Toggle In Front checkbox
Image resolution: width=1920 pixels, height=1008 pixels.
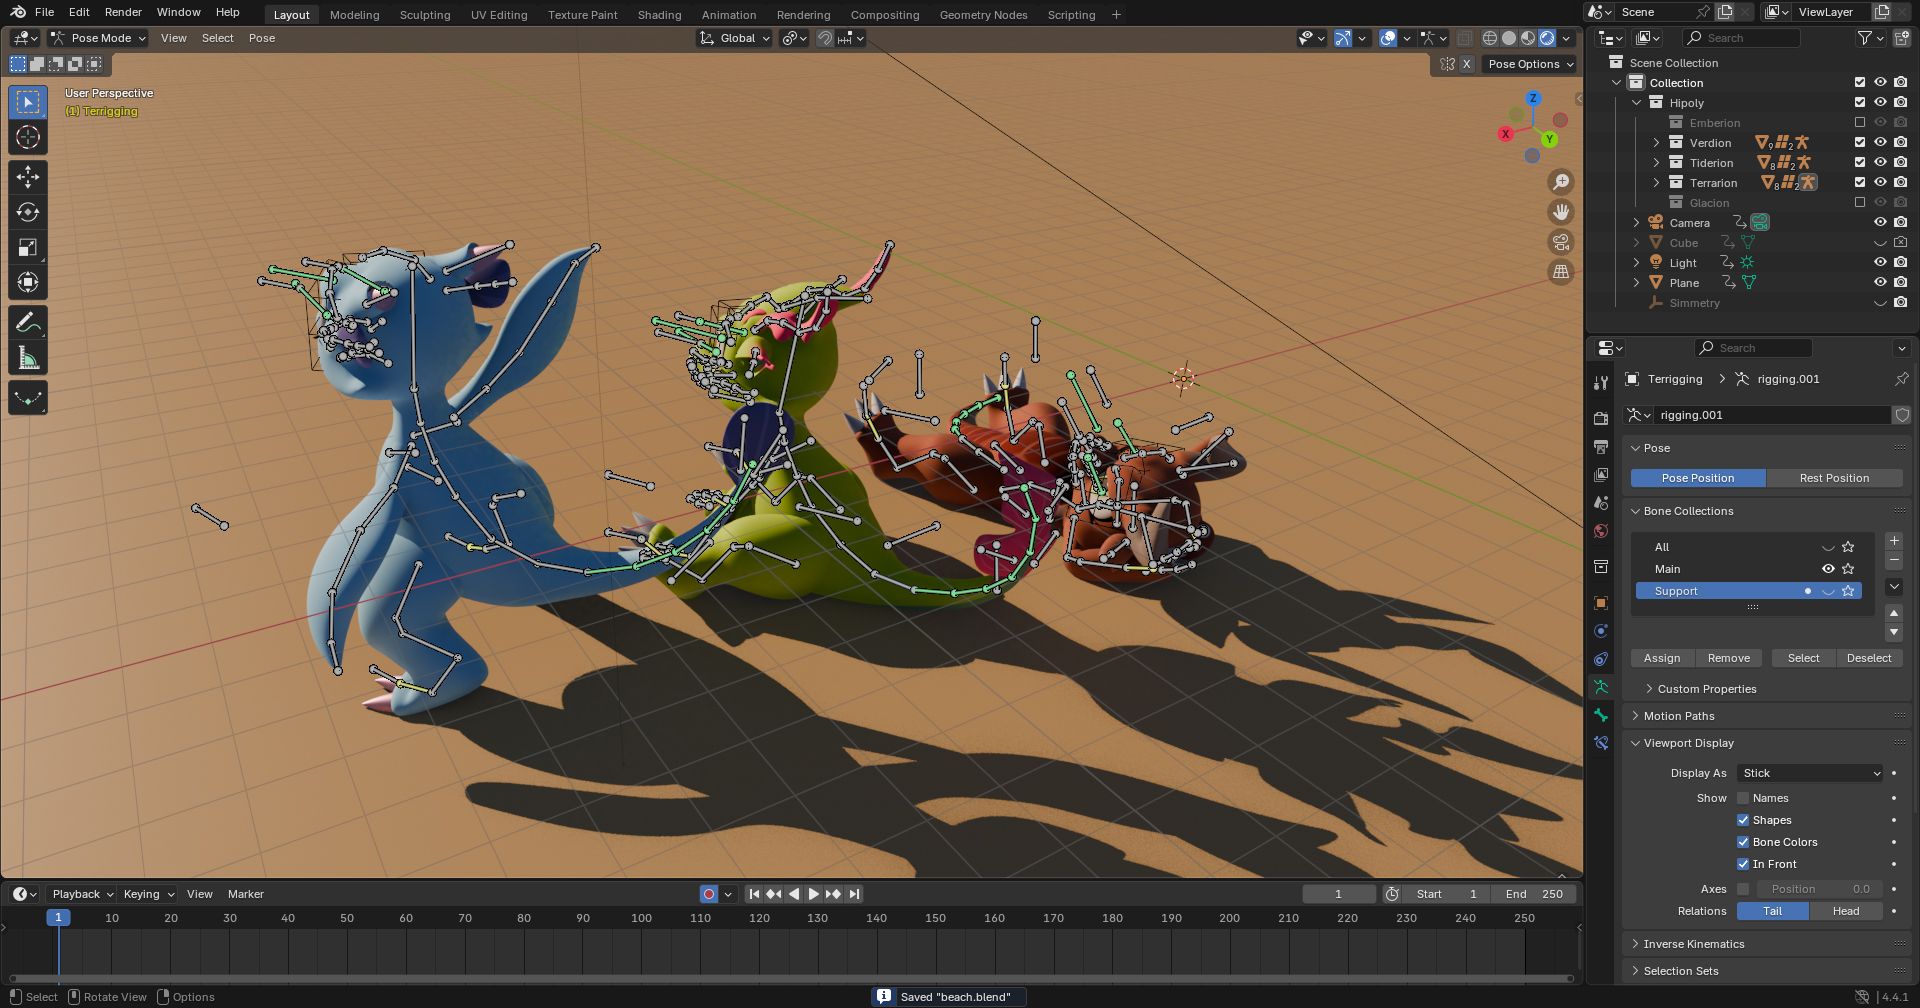pos(1743,864)
